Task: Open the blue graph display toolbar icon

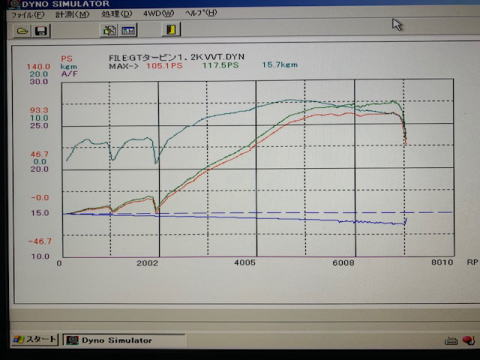Action: pos(128,31)
